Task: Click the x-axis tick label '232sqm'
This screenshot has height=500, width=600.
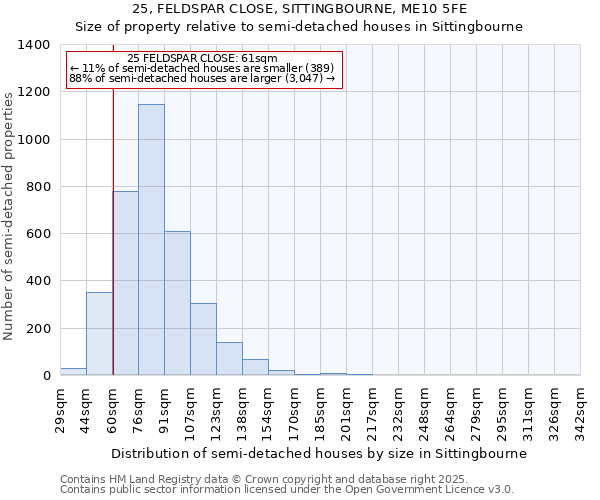Action: [x=398, y=414]
